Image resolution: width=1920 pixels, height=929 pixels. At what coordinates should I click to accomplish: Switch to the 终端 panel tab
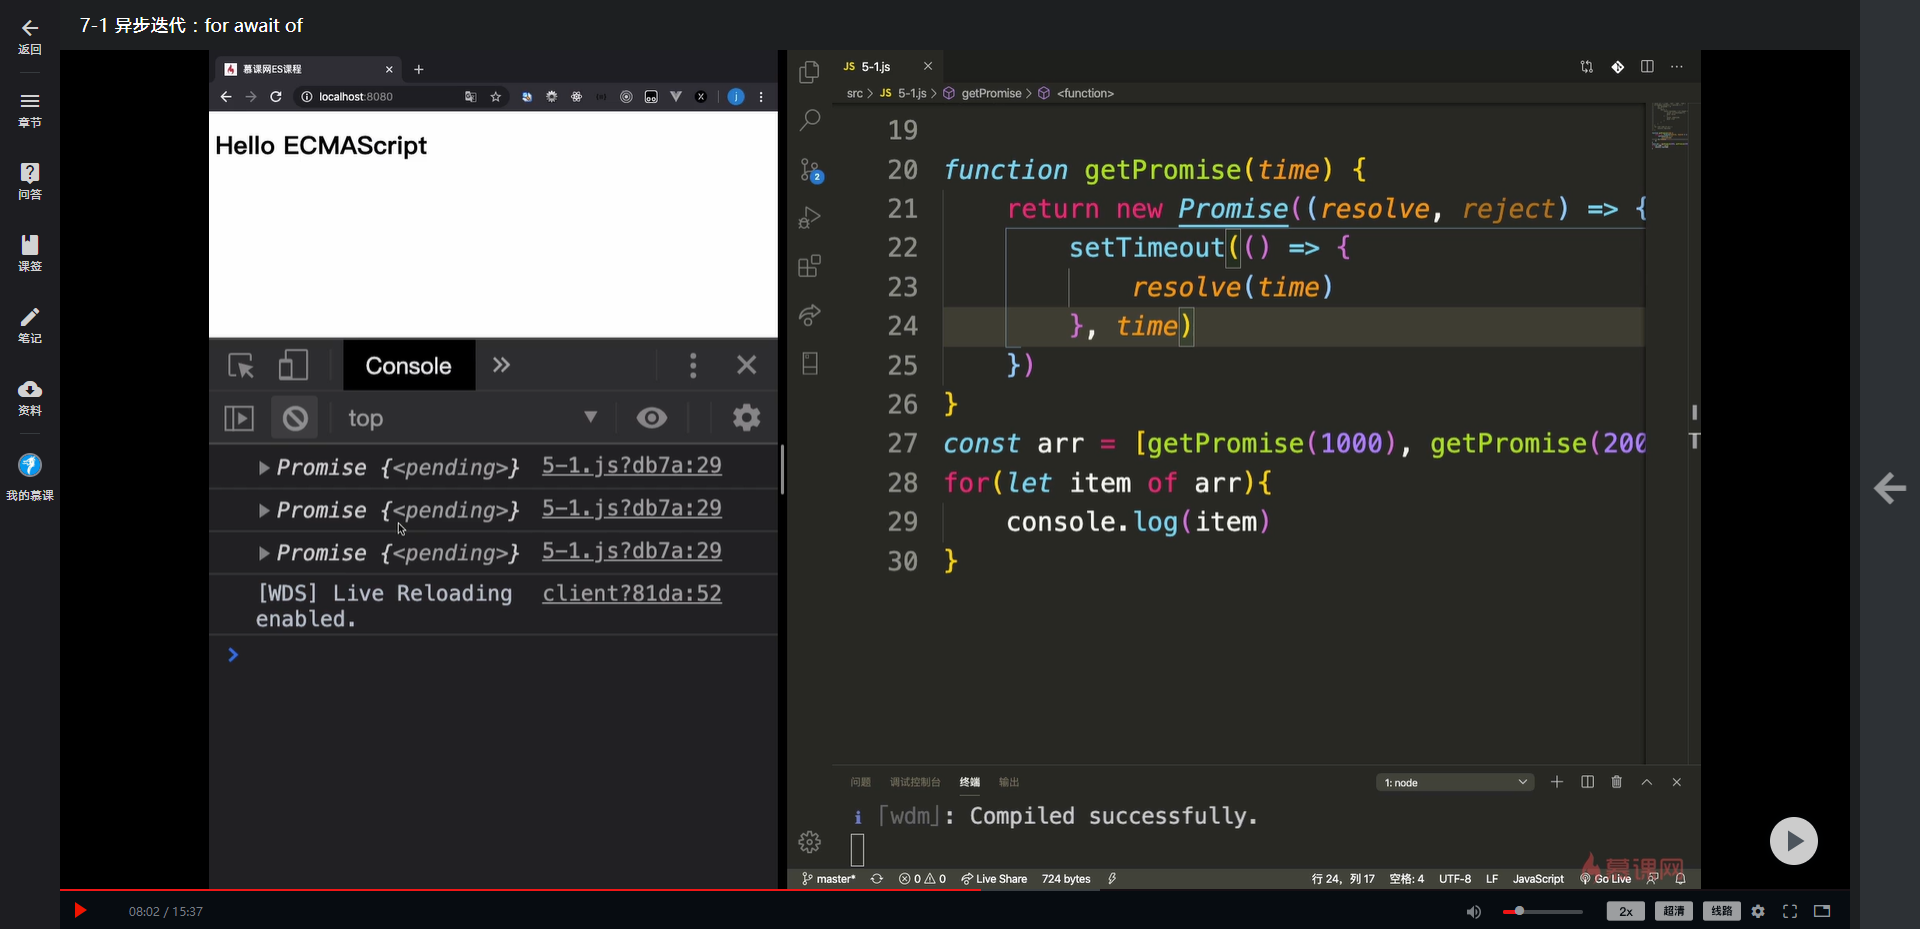click(x=970, y=782)
